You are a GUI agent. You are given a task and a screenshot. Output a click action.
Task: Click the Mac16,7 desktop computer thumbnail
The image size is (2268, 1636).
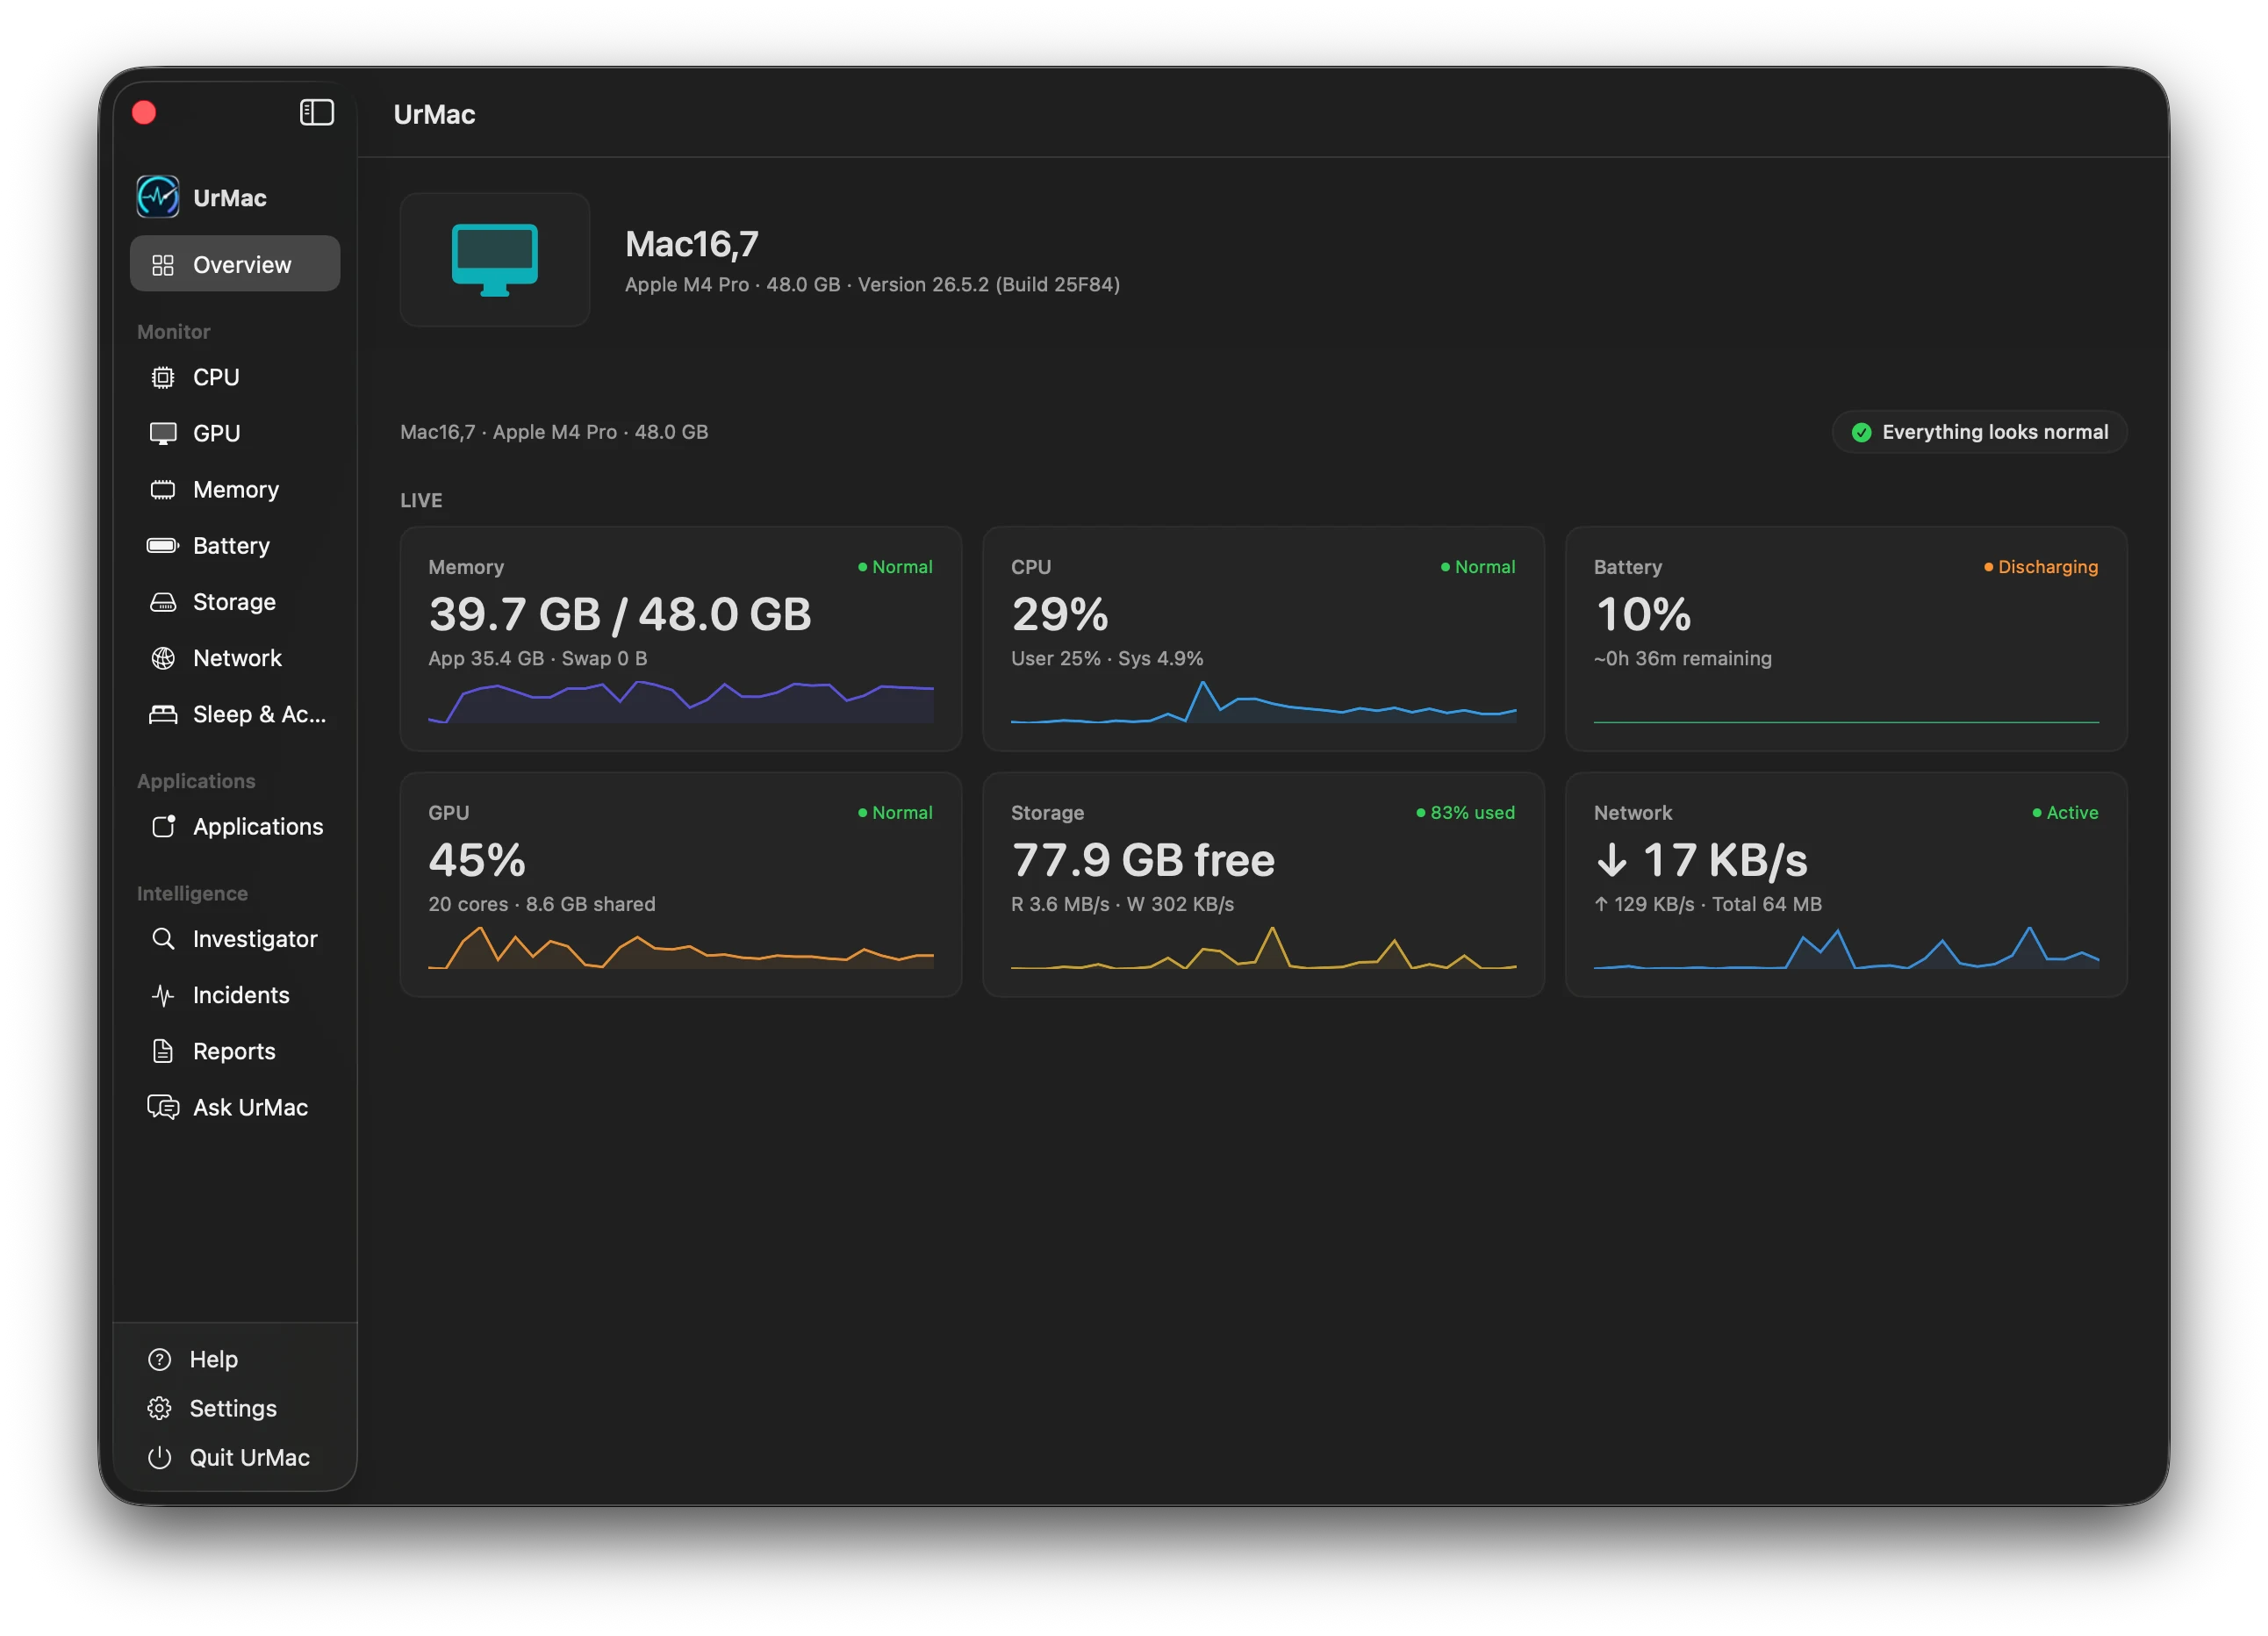[x=494, y=260]
